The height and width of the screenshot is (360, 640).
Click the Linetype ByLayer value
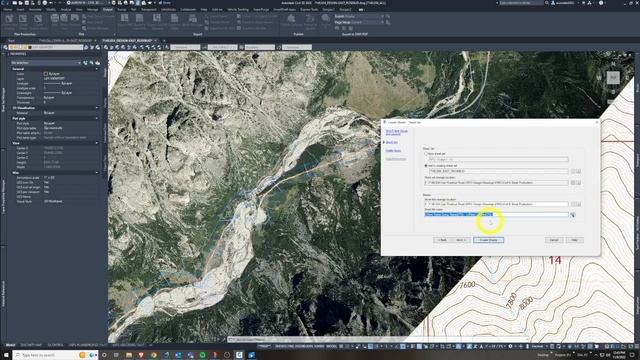57,83
